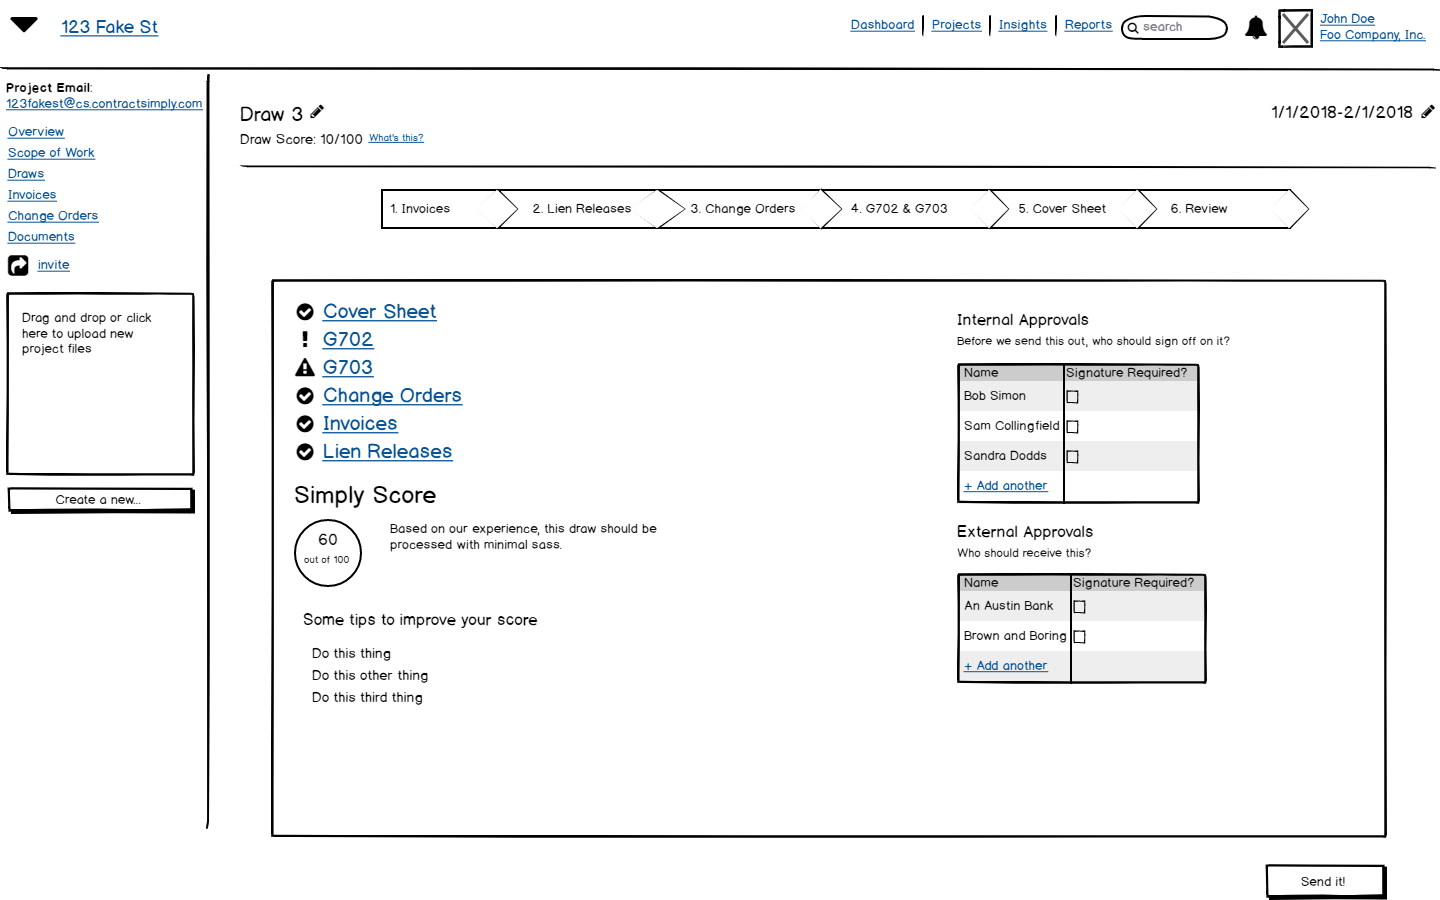Click the warning triangle icon beside G703

point(305,368)
